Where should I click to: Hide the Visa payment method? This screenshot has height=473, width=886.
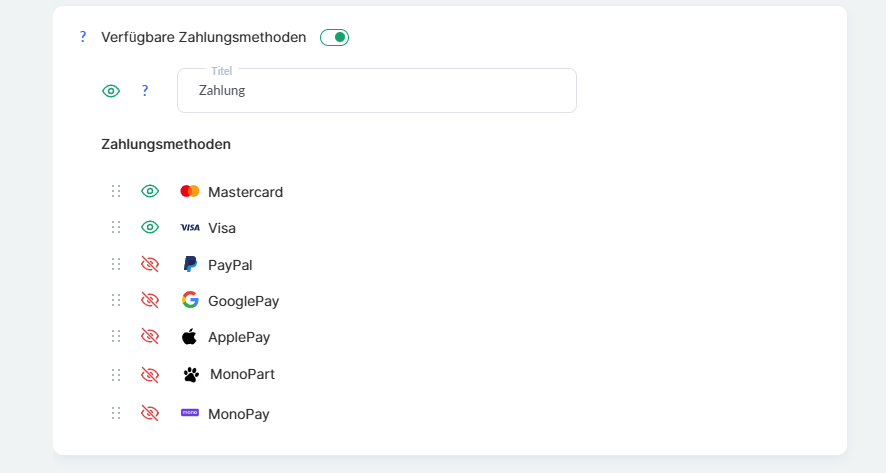tap(150, 227)
